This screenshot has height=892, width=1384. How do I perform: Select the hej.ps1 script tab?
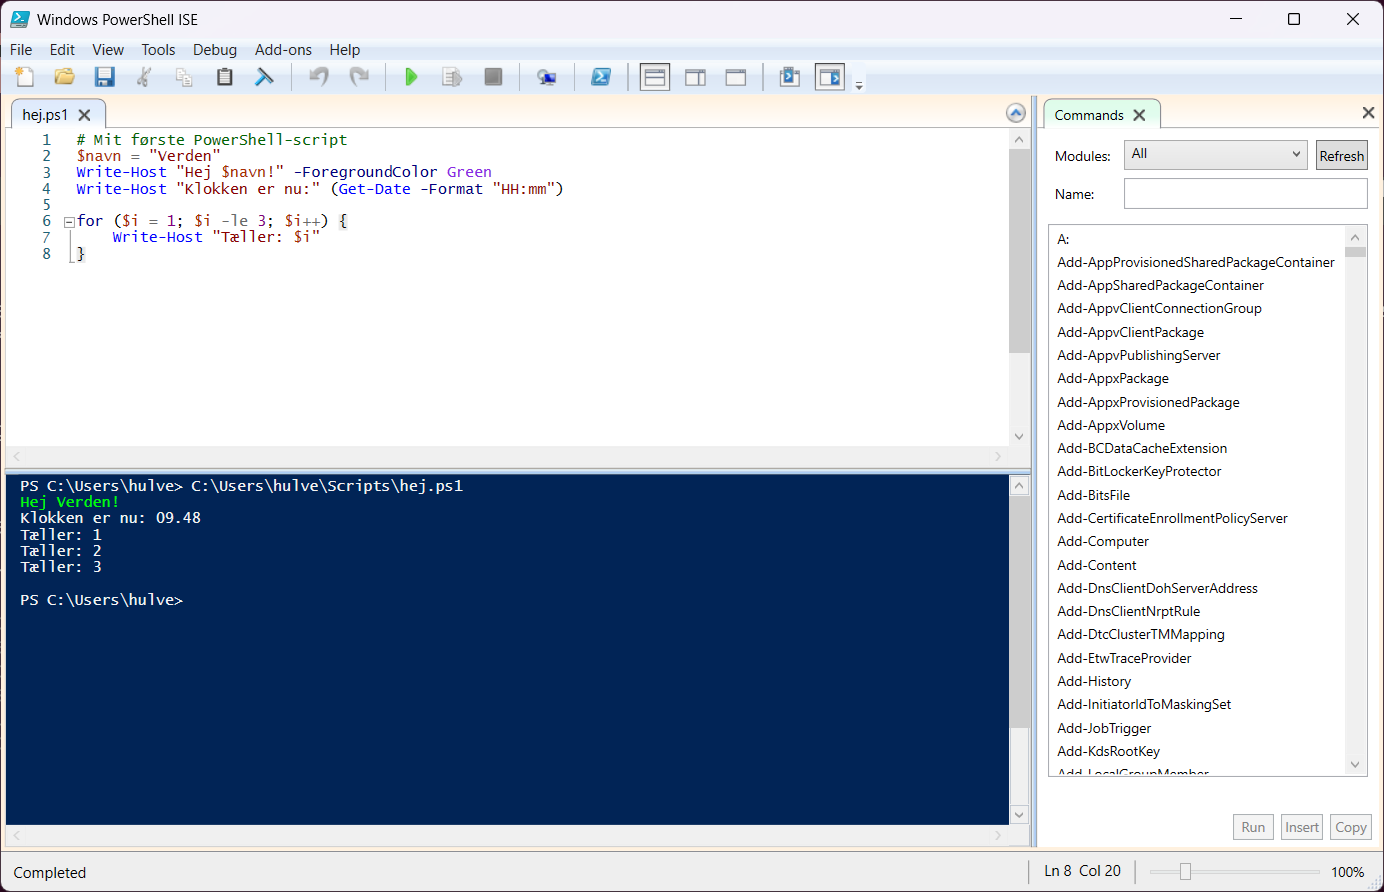(45, 115)
